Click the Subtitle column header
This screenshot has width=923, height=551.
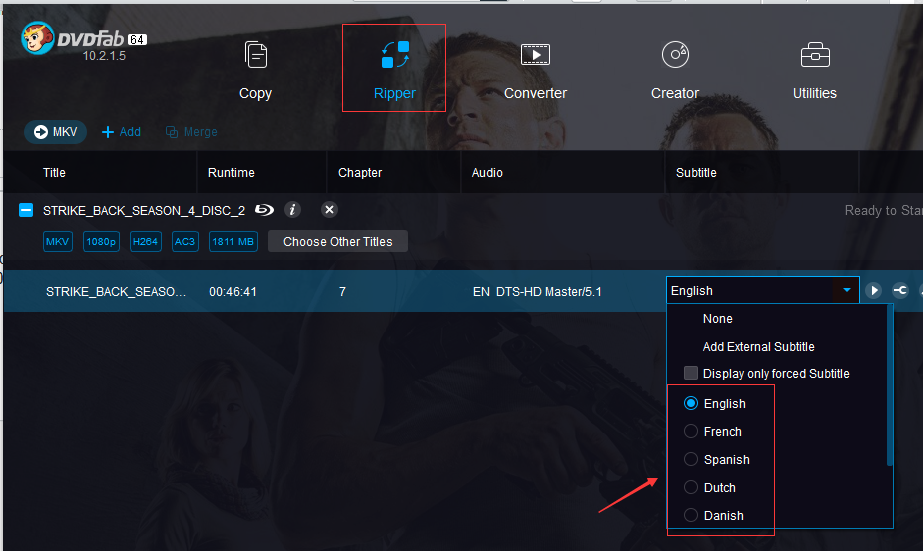[x=696, y=172]
